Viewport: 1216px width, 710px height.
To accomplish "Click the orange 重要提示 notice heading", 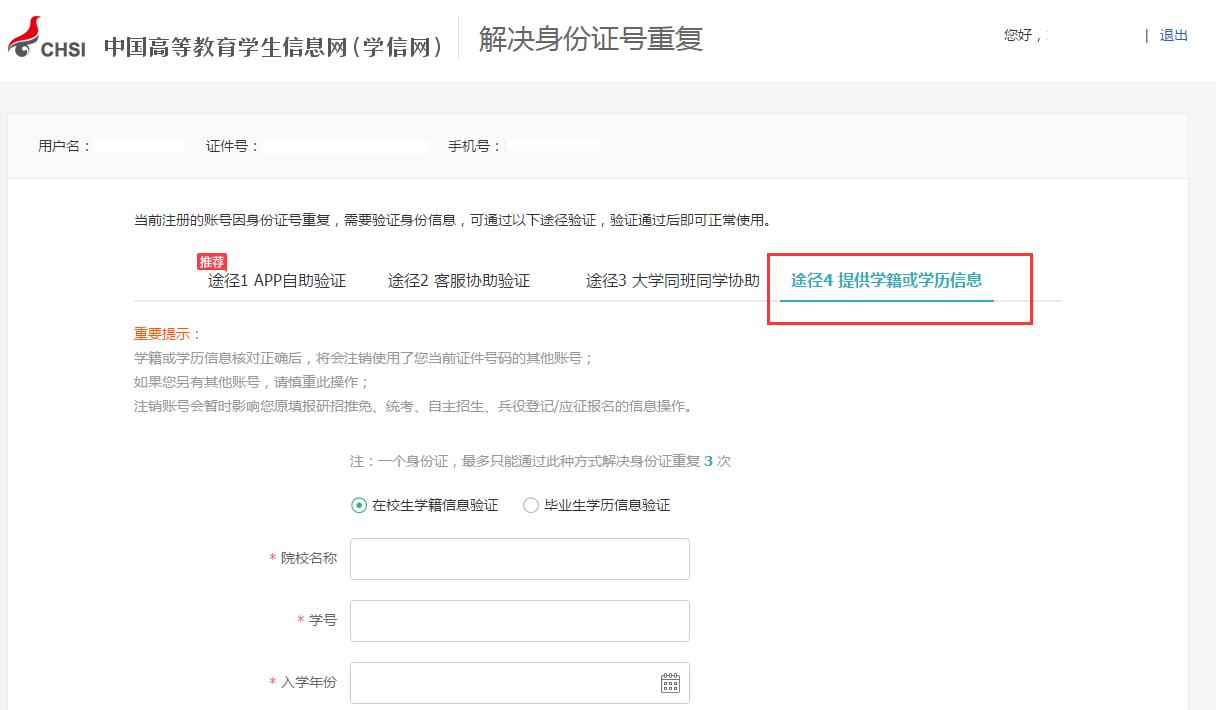I will click(x=167, y=334).
